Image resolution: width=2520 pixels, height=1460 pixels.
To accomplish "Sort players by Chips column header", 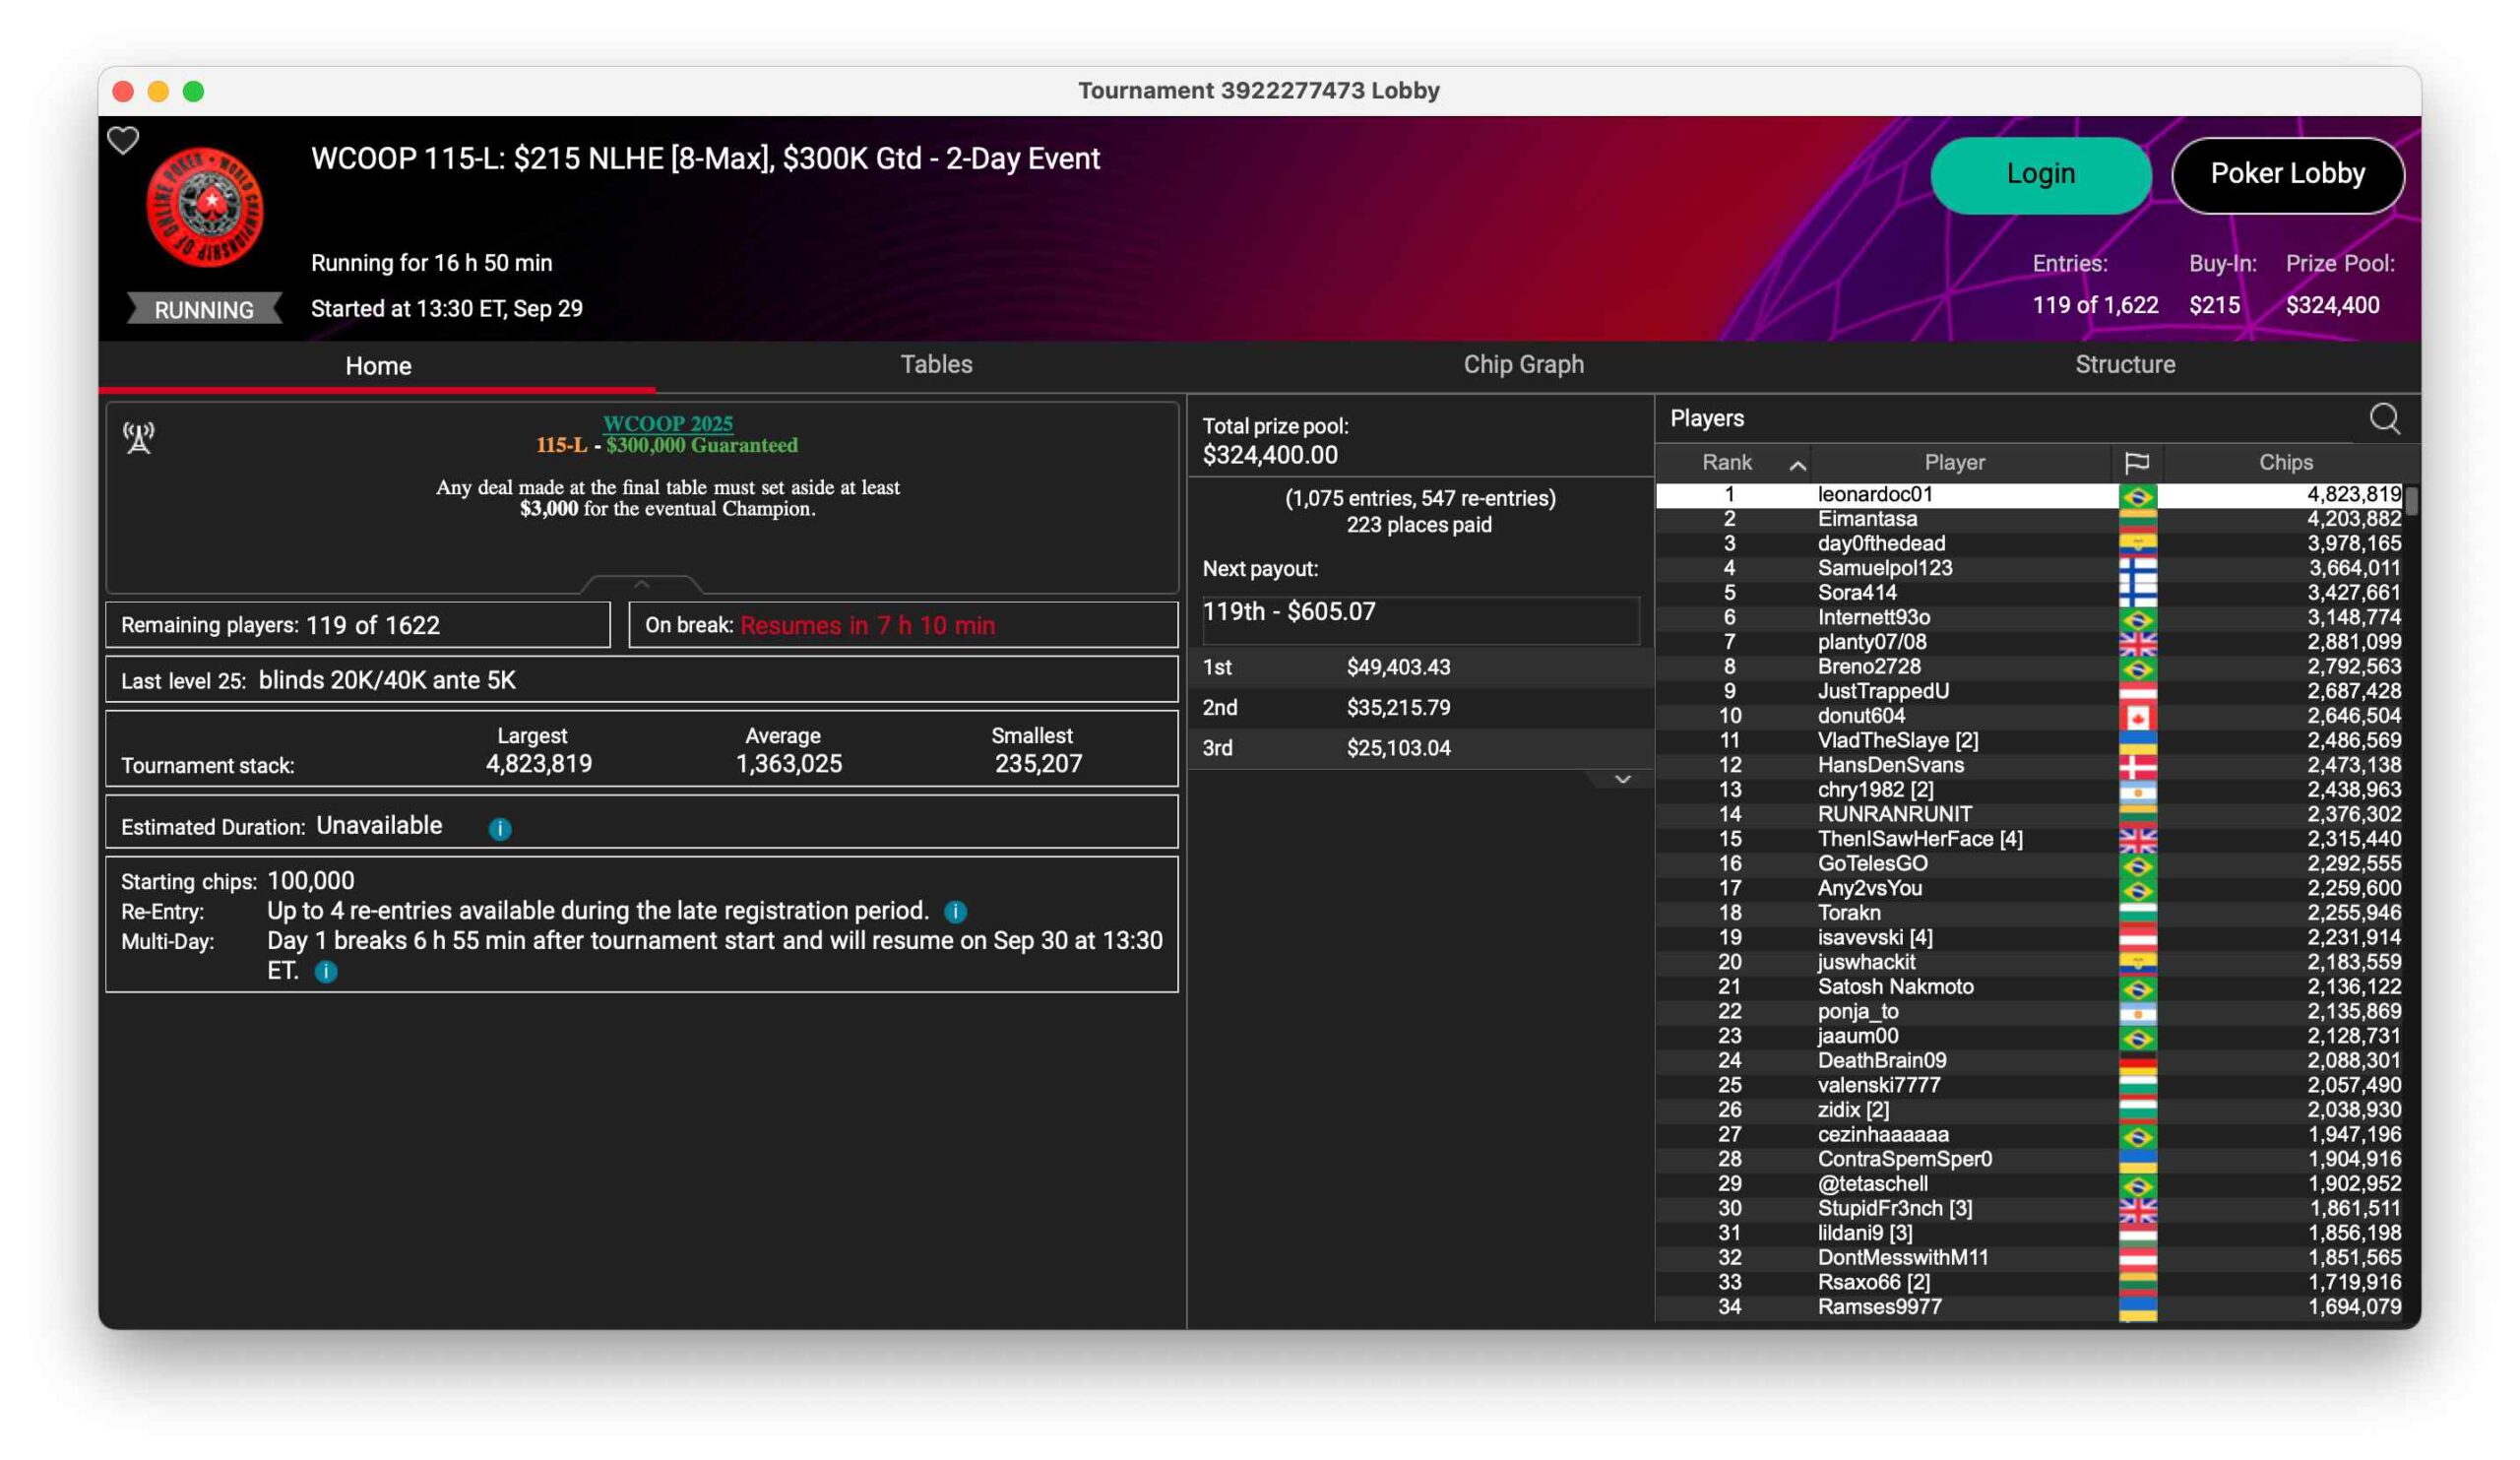I will (2285, 462).
